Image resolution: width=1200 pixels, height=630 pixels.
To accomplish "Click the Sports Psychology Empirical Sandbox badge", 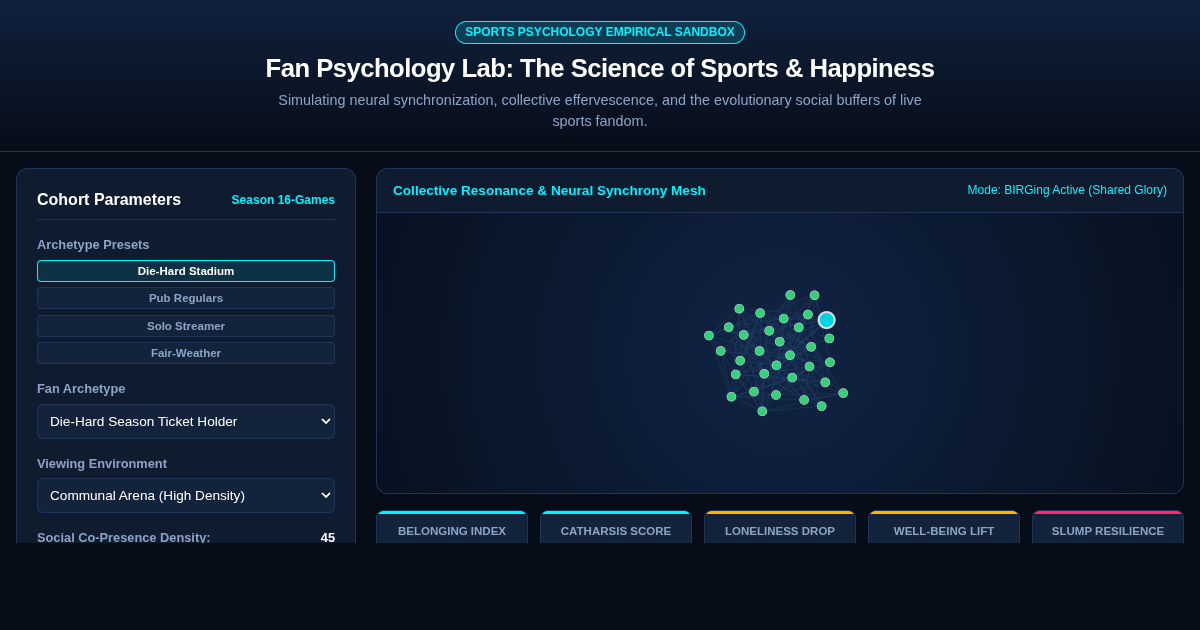I will point(600,32).
